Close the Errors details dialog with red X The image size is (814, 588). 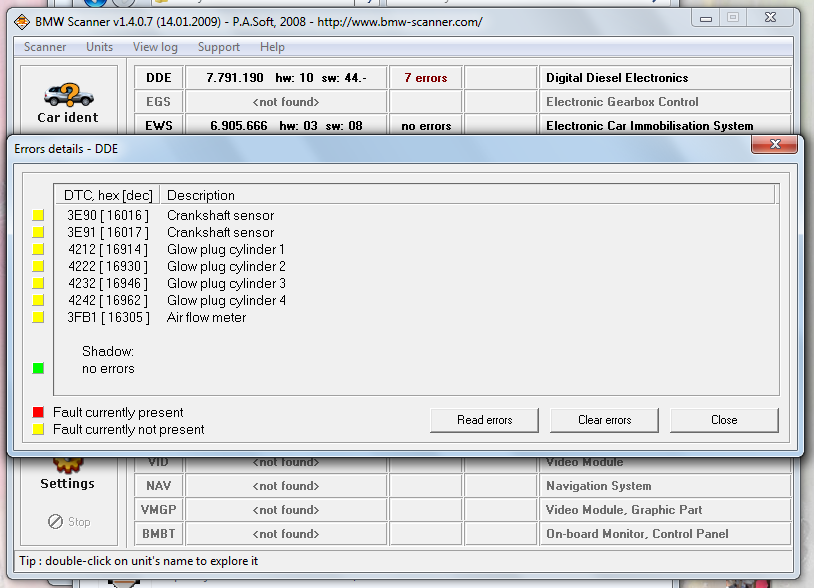(775, 144)
